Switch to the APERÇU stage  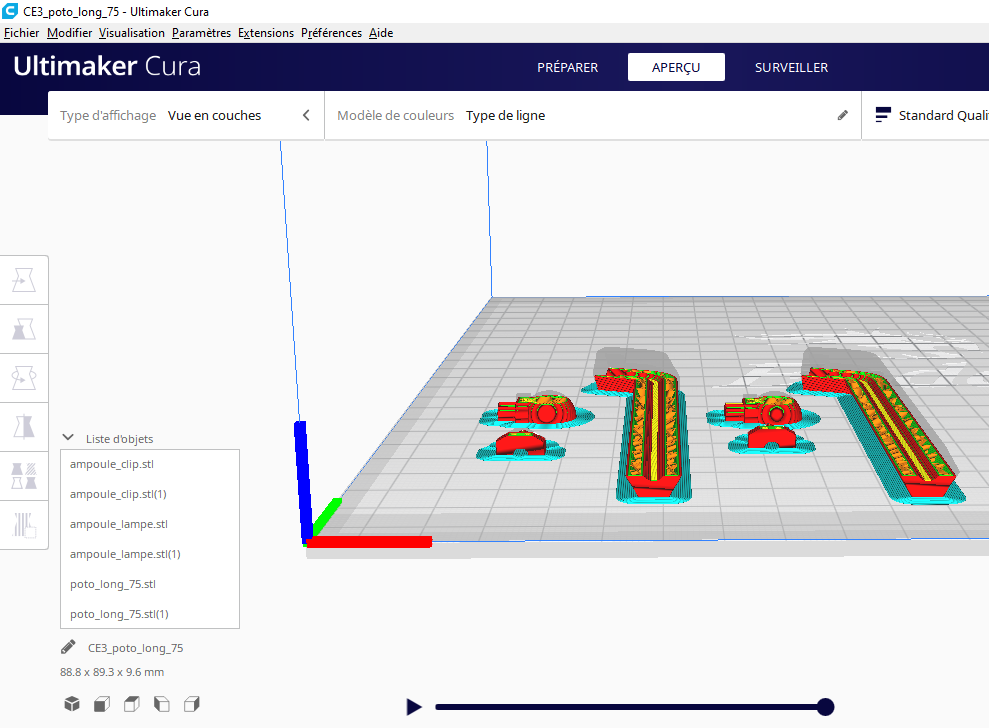coord(676,68)
